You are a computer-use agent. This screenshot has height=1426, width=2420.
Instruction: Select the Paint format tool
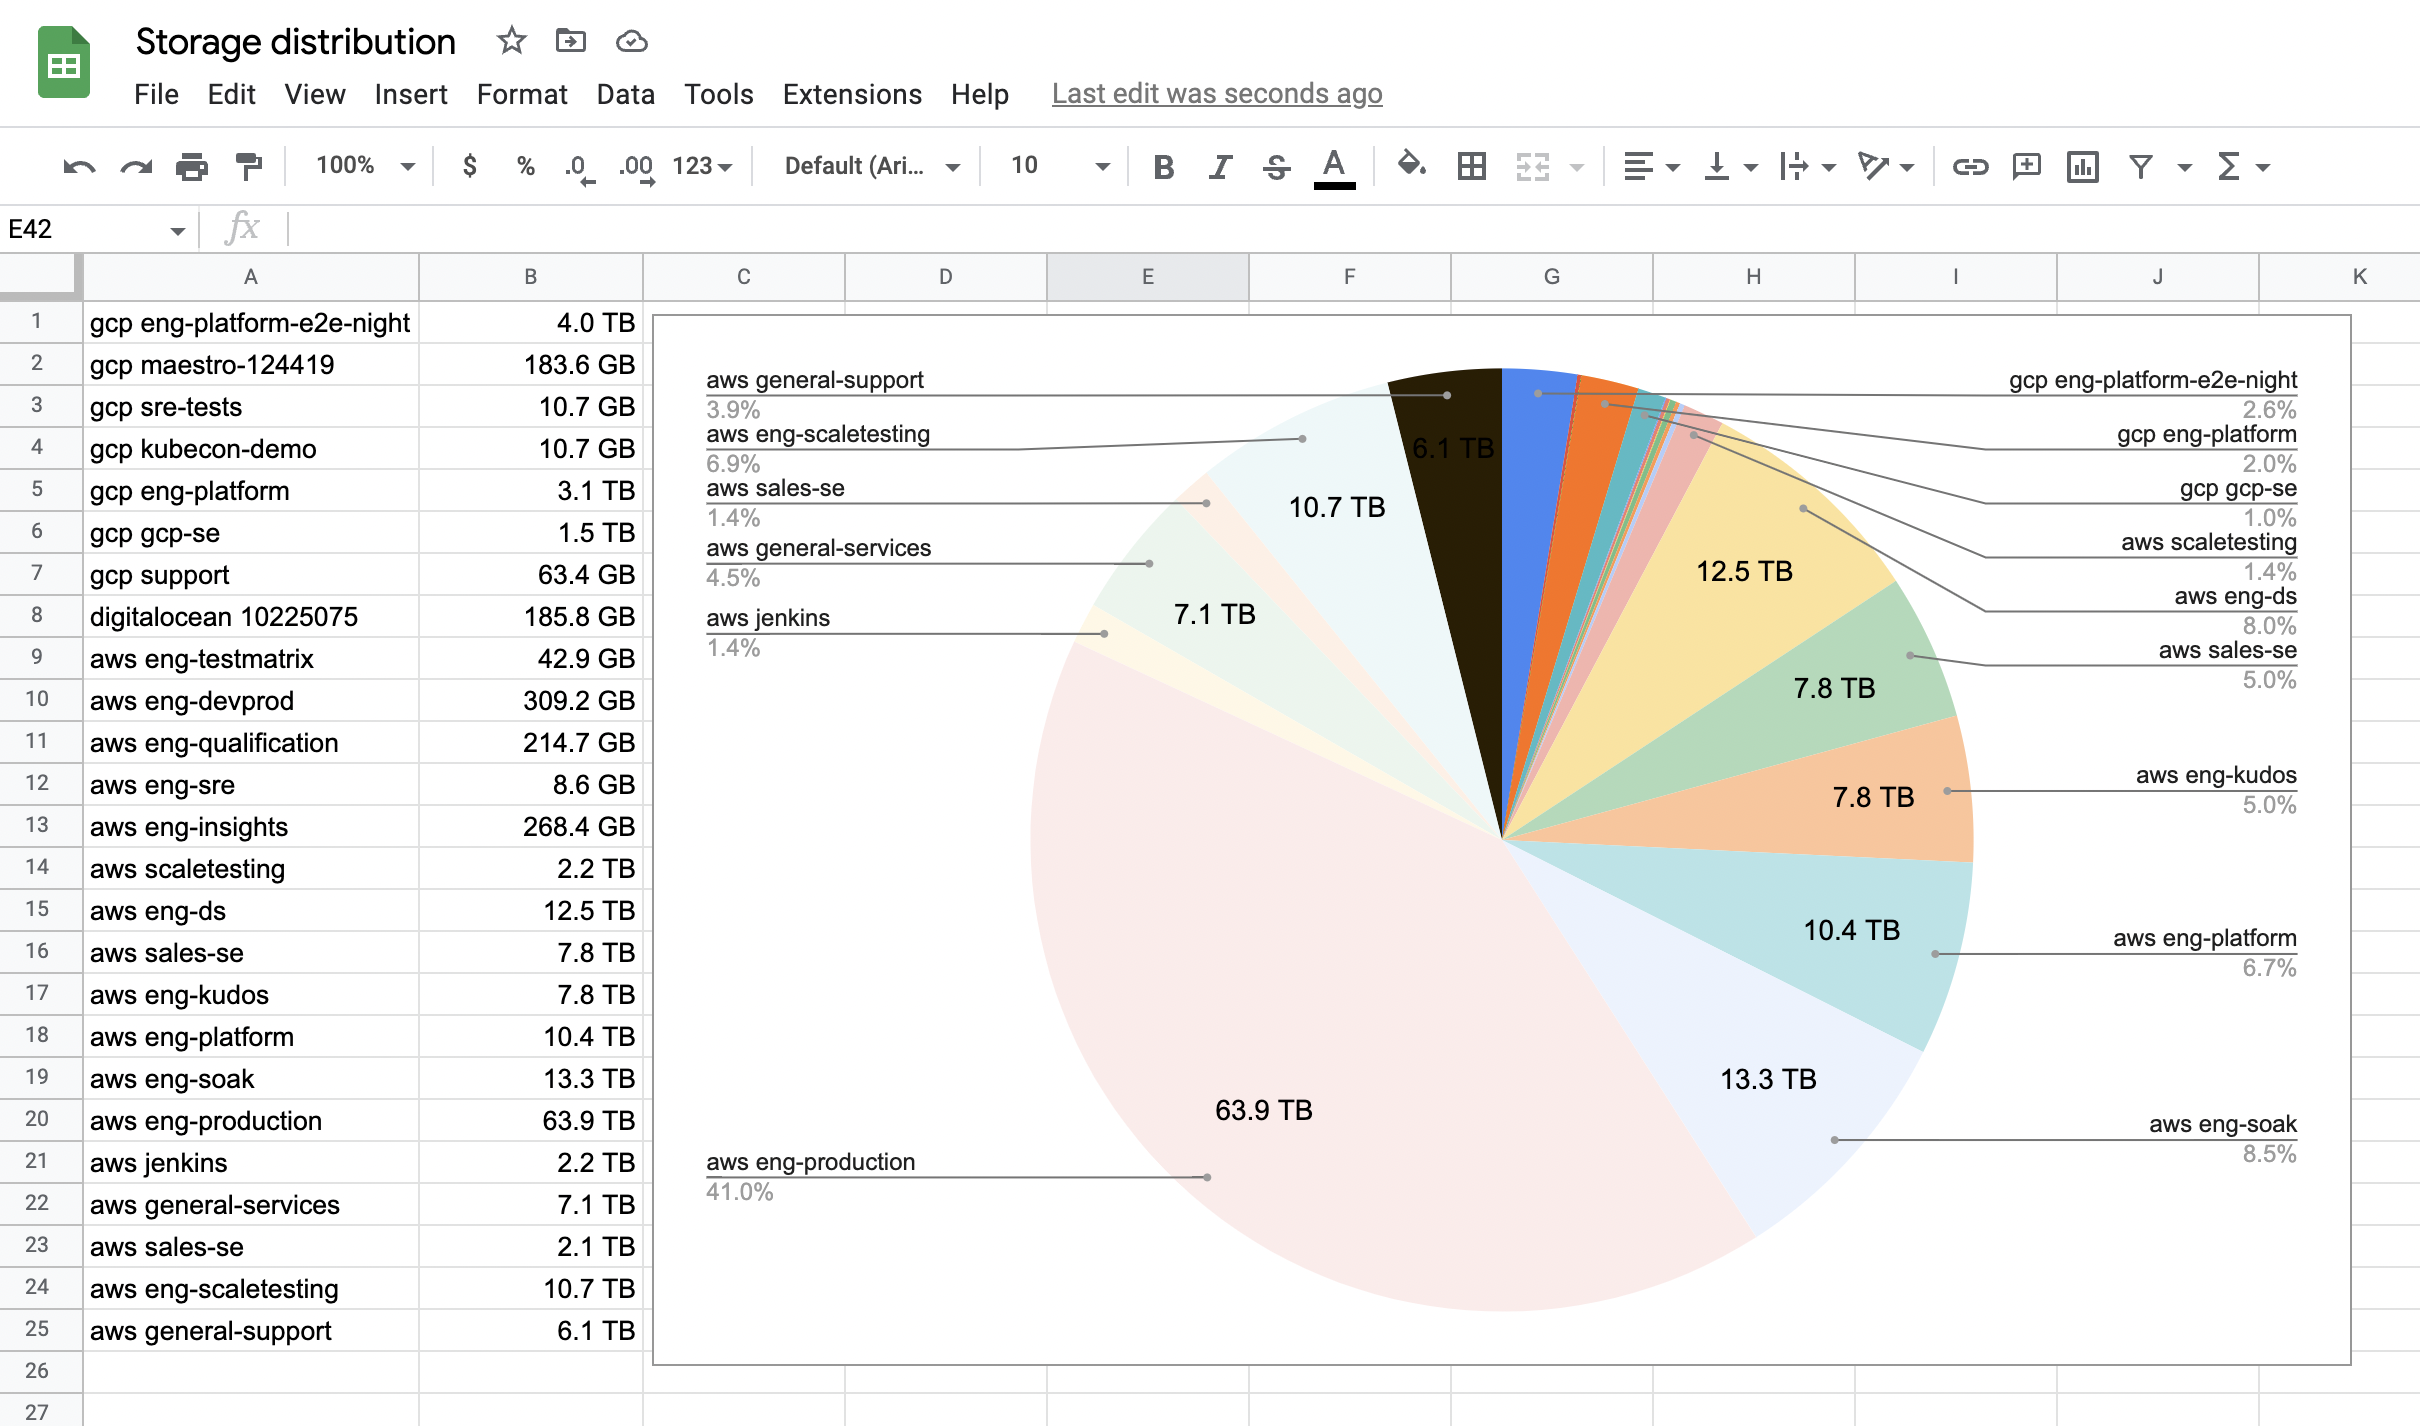[248, 166]
